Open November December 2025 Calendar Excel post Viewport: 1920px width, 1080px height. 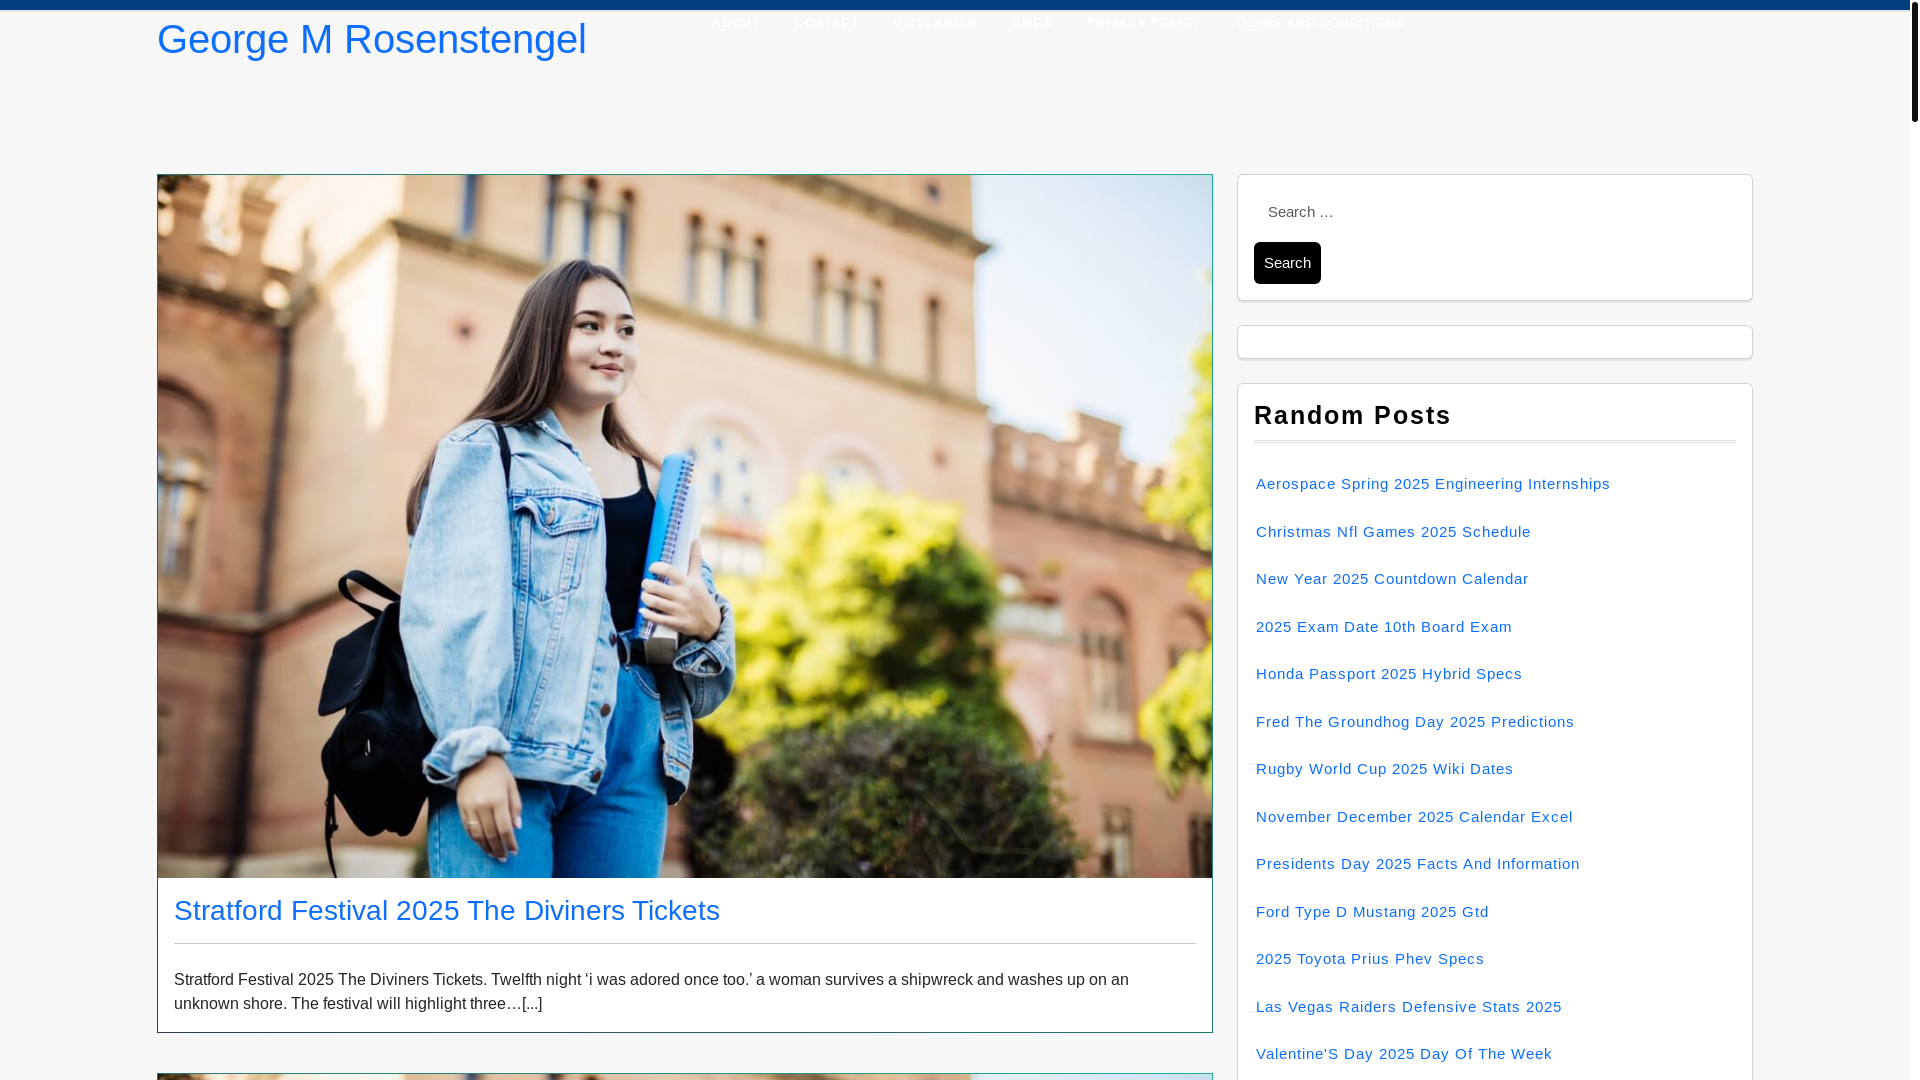[x=1413, y=817]
